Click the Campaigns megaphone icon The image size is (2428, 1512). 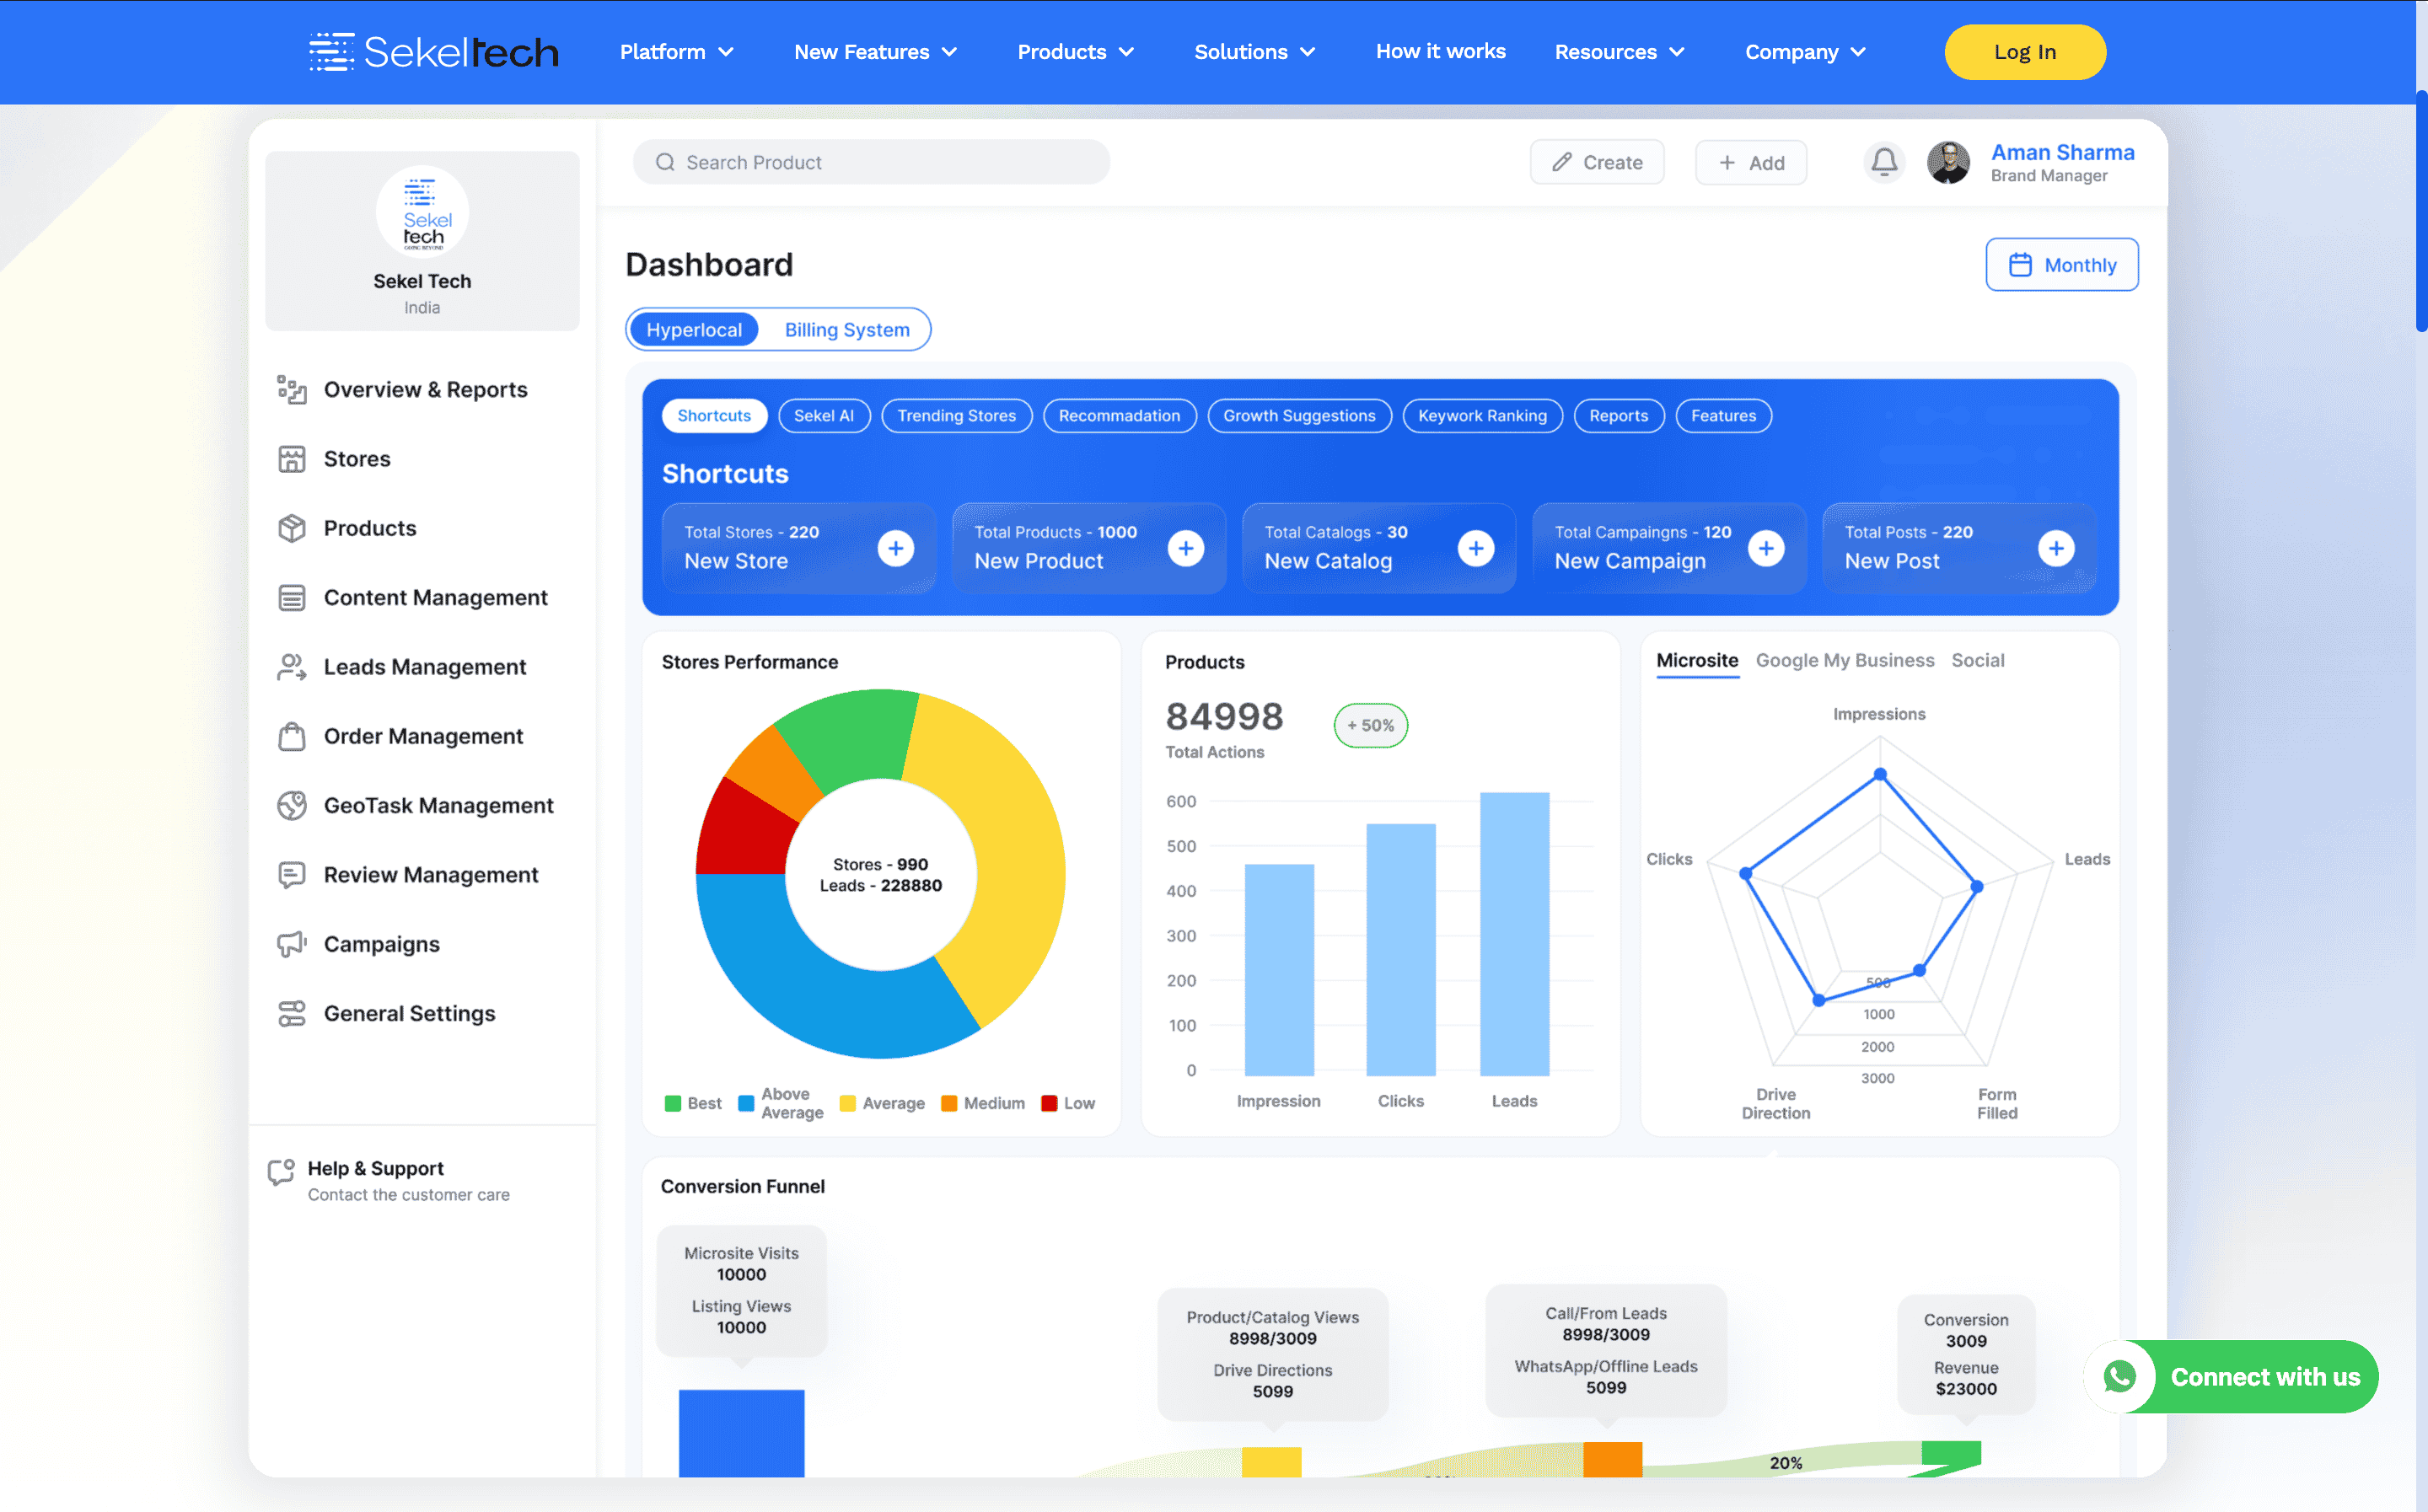[x=292, y=944]
